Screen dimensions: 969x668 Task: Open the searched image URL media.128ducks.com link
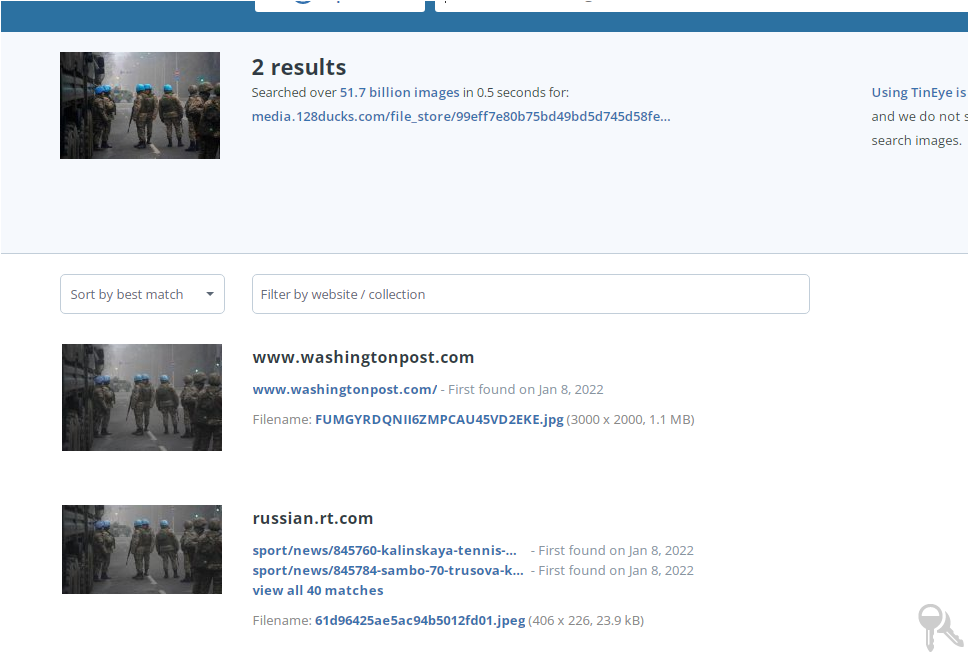pyautogui.click(x=460, y=116)
